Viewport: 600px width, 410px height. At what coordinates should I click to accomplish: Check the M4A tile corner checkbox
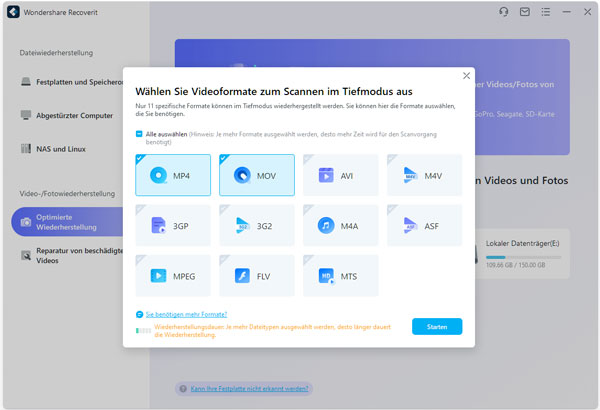tap(307, 208)
